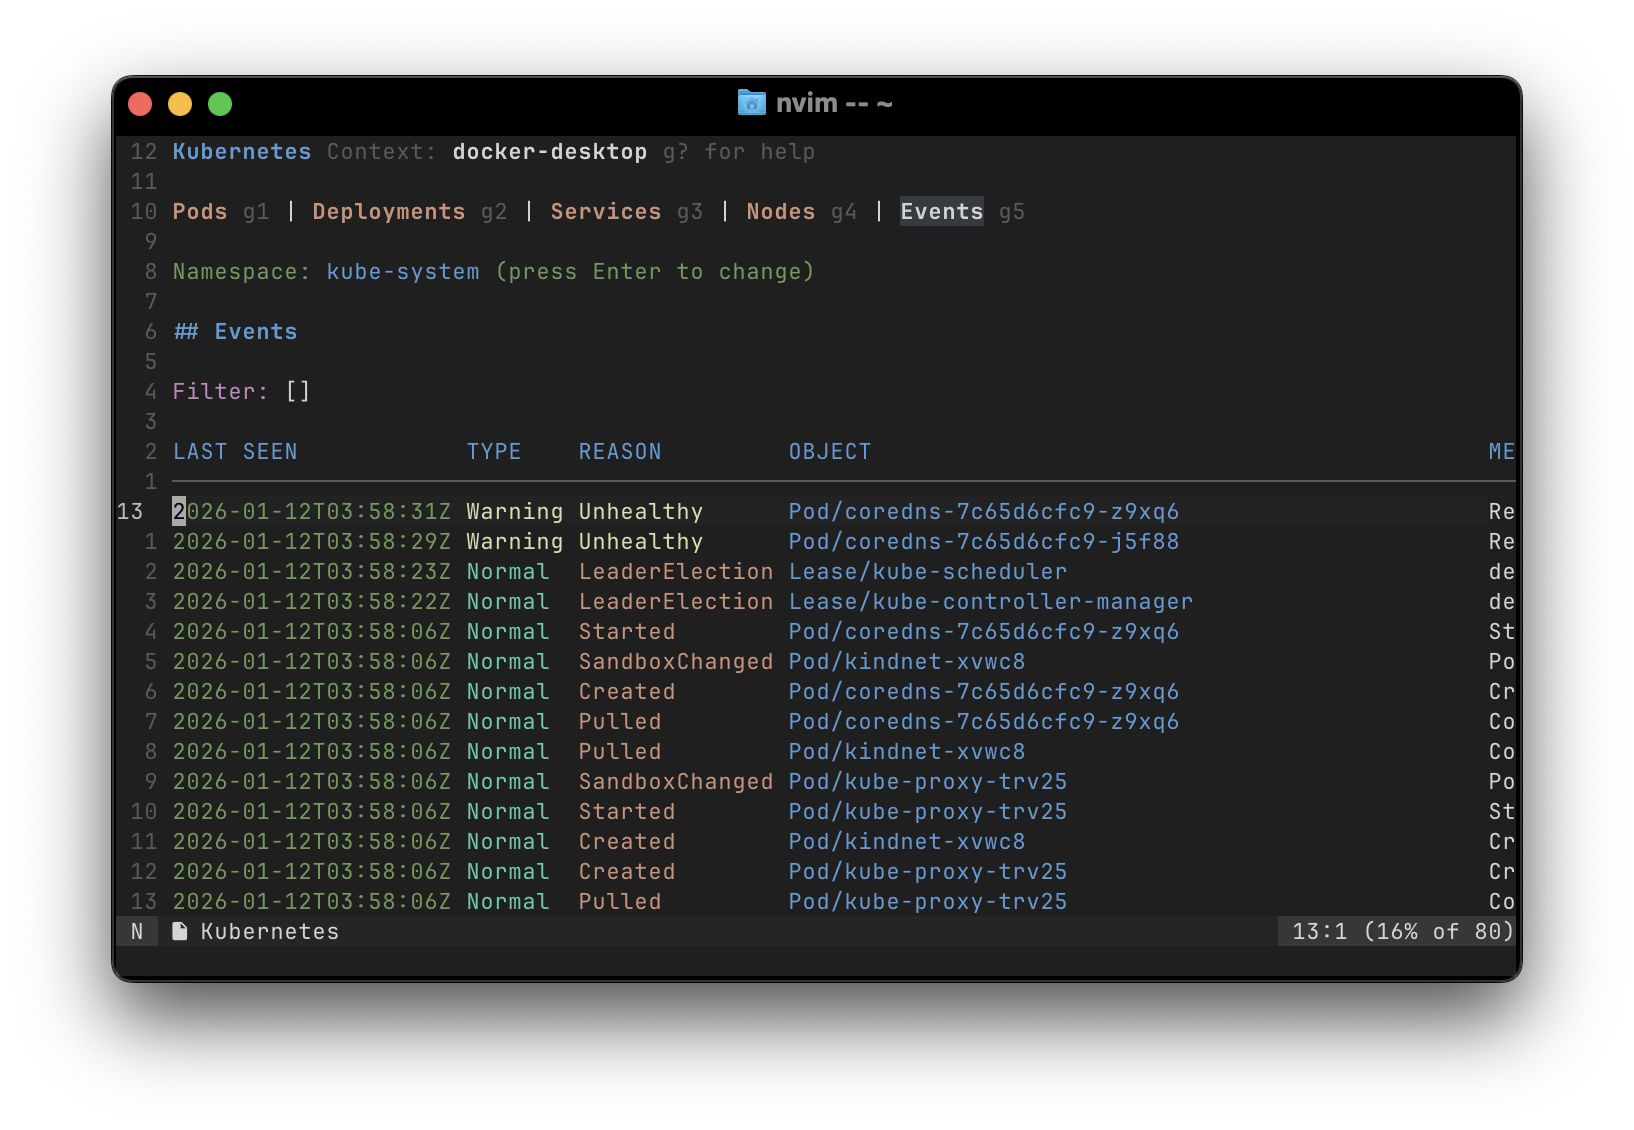Click the N mode indicator in the statusline

tap(137, 932)
